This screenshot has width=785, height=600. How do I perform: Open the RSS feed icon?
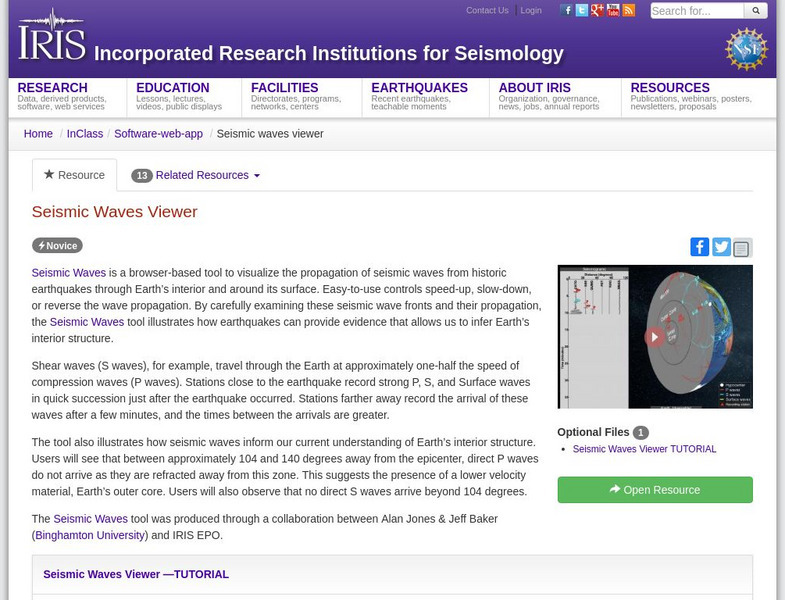point(628,11)
